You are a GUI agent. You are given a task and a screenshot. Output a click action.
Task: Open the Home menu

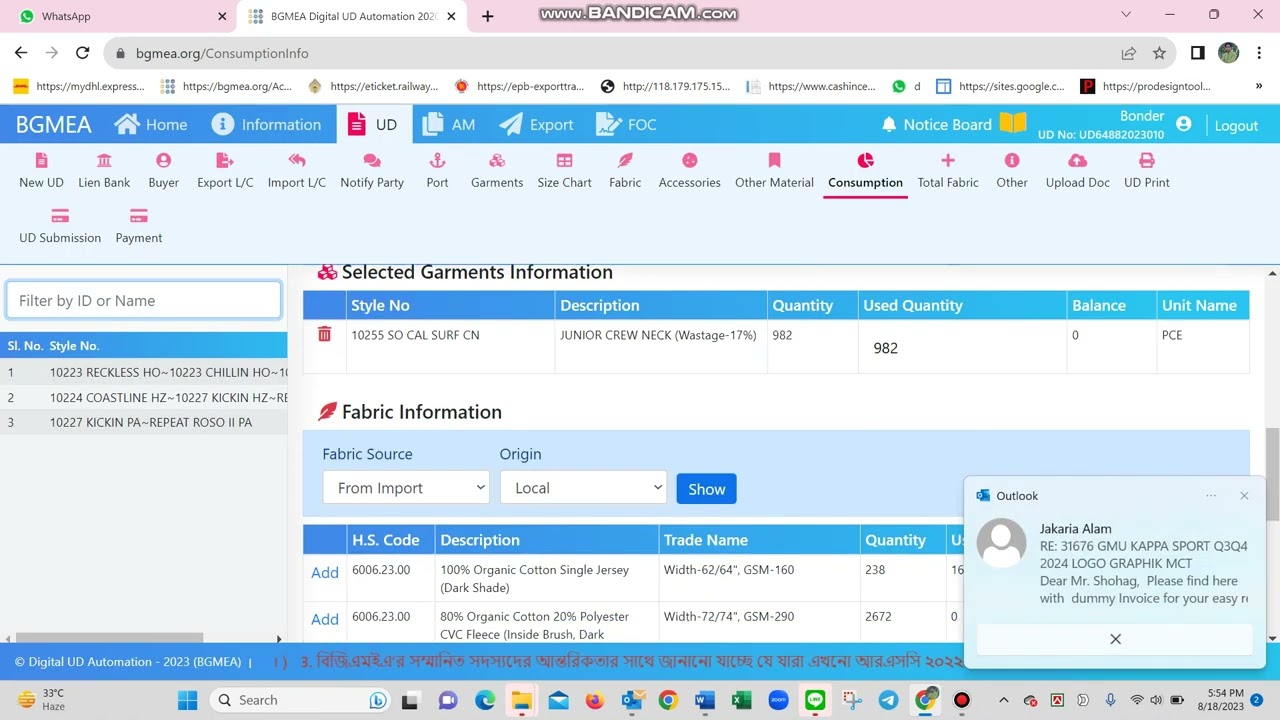pos(151,124)
